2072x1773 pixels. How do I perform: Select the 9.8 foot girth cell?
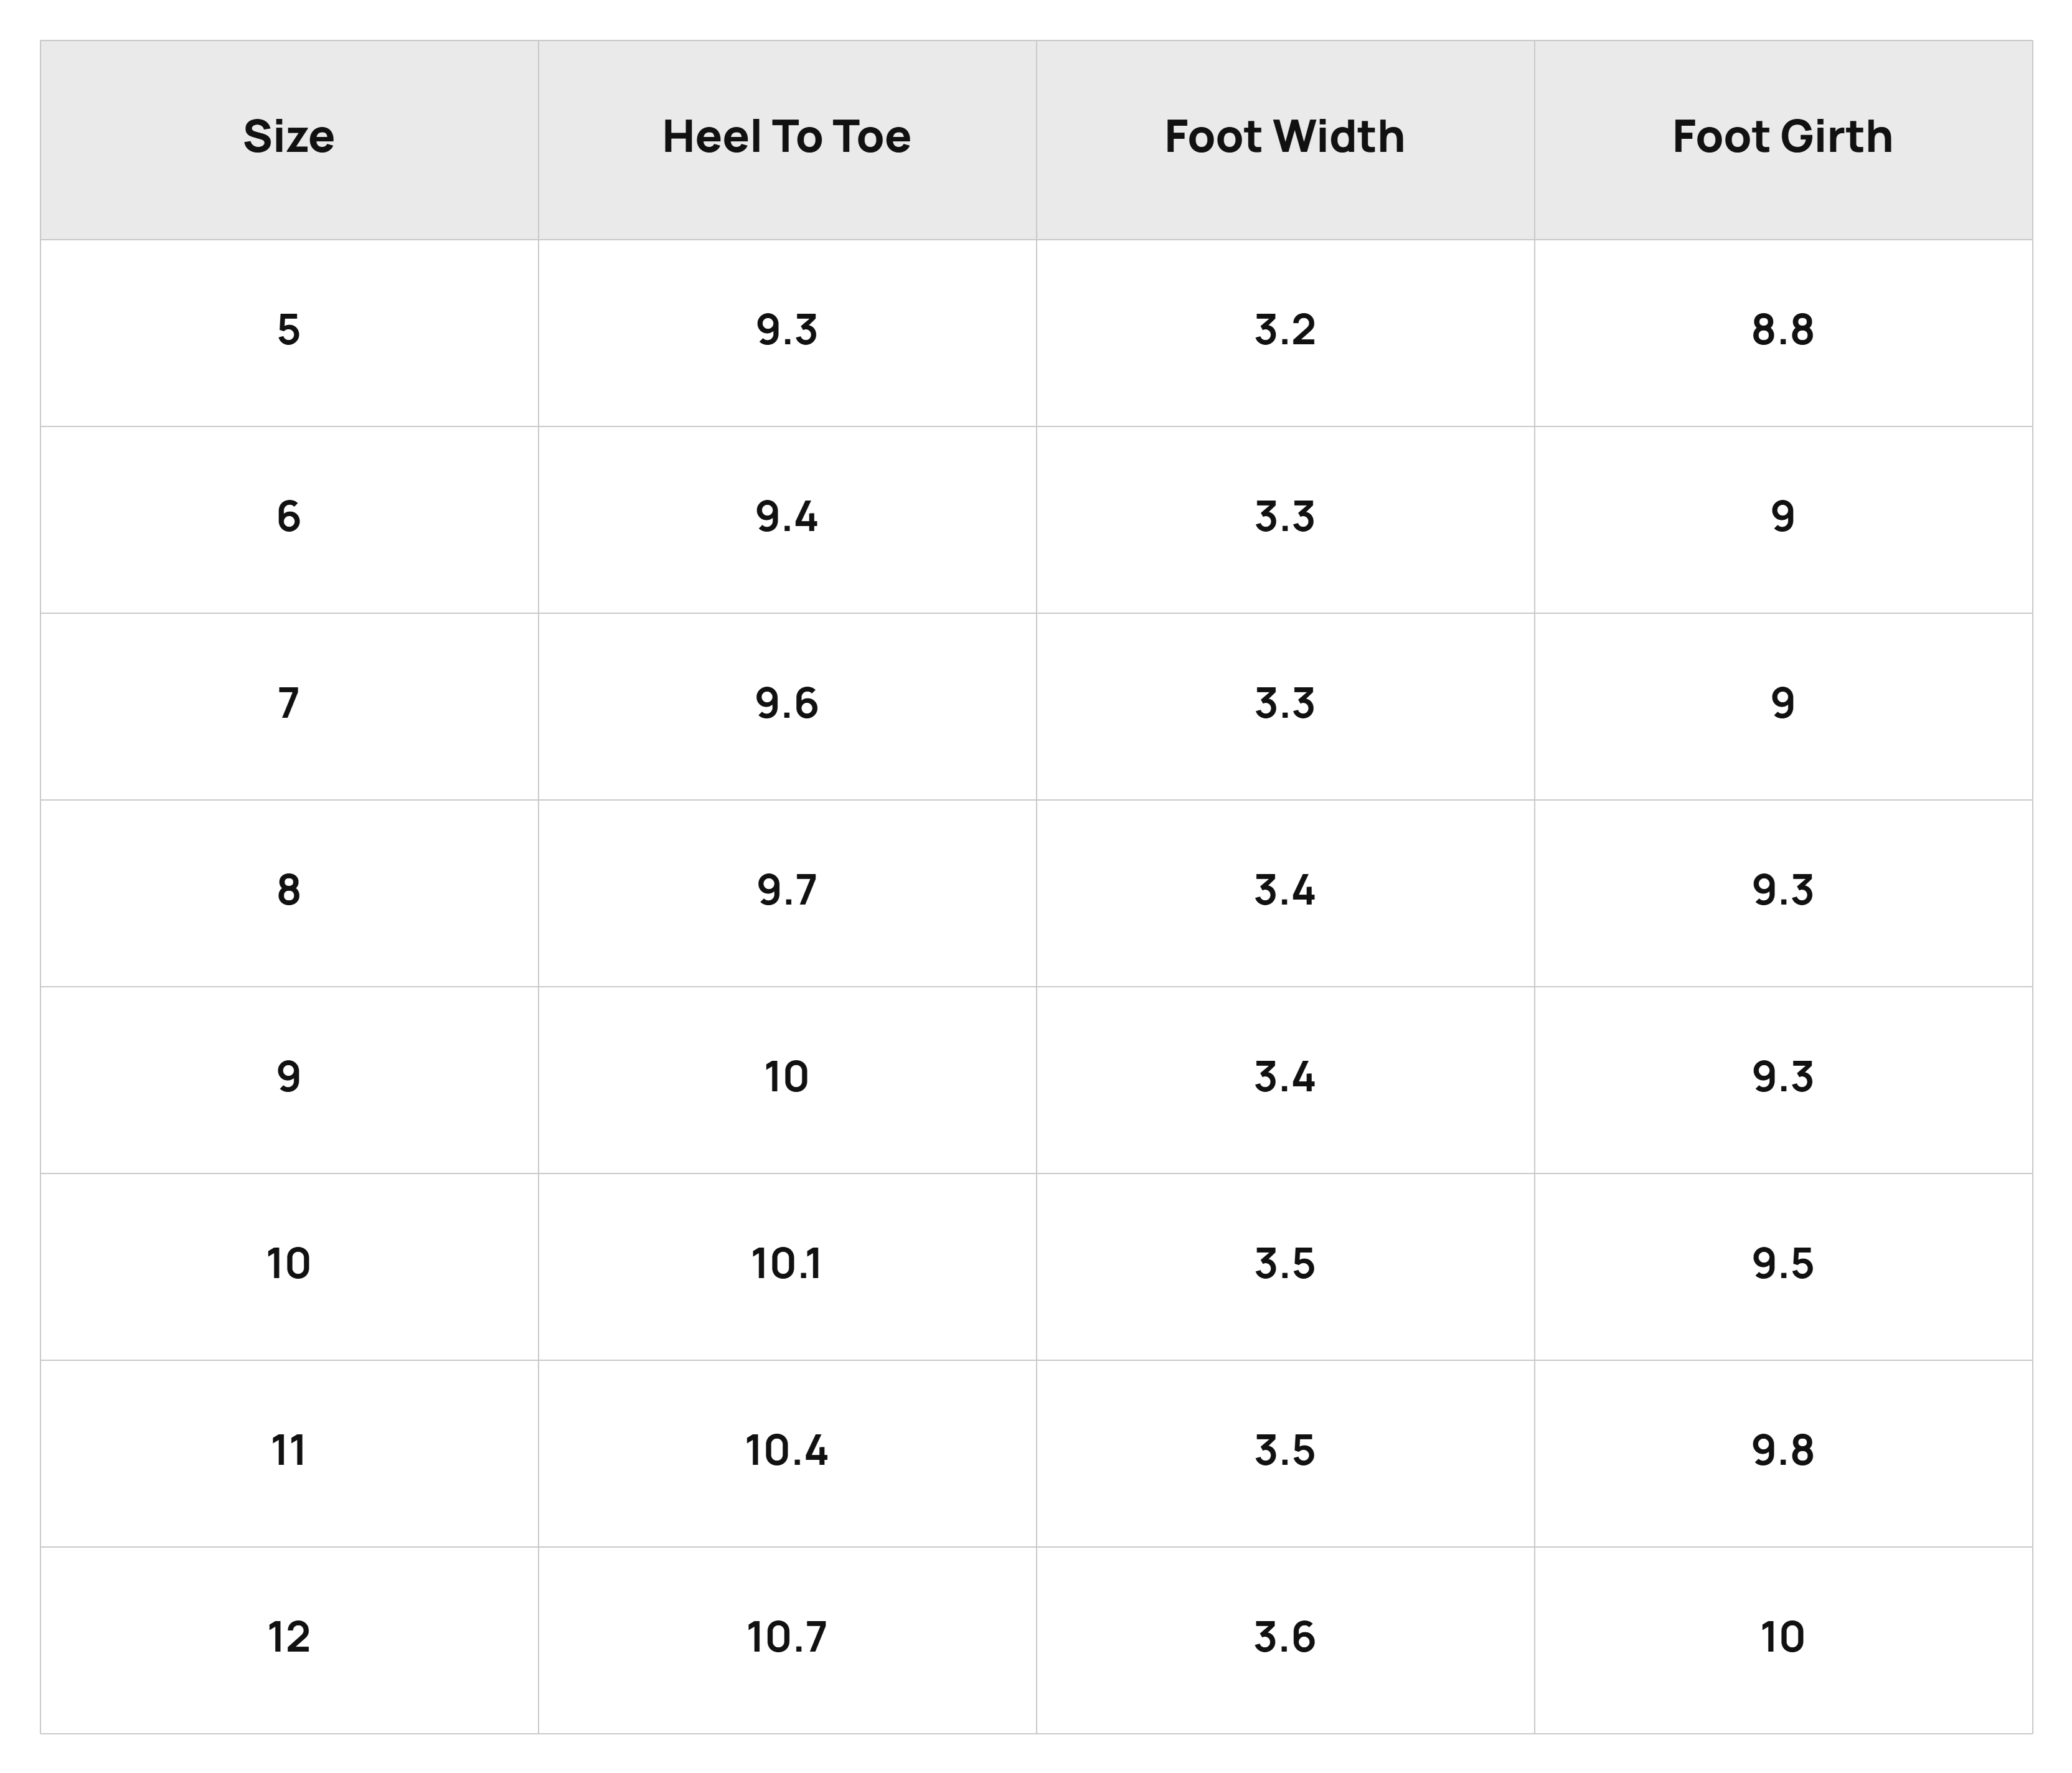coord(1783,1451)
